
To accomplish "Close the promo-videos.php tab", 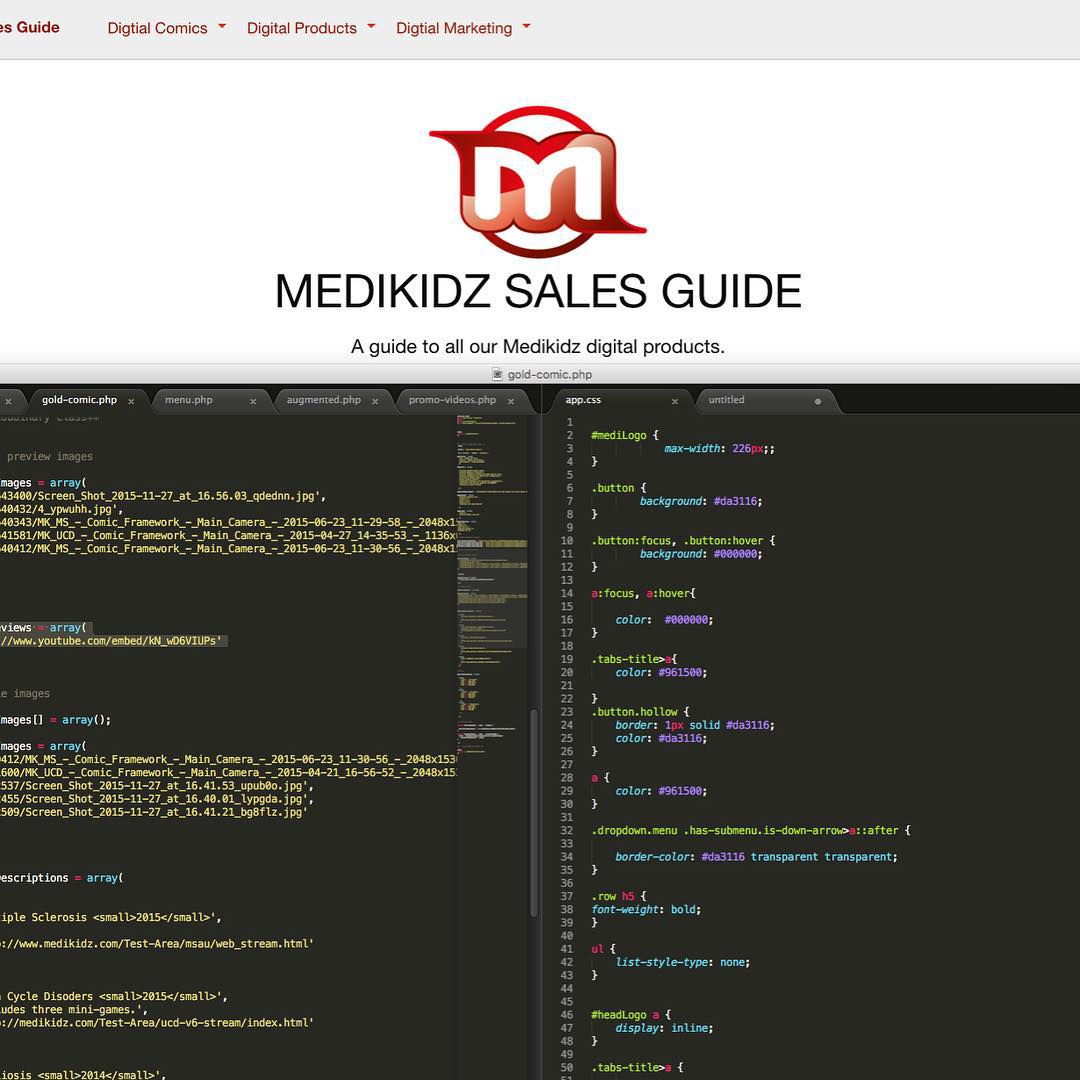I will (510, 401).
